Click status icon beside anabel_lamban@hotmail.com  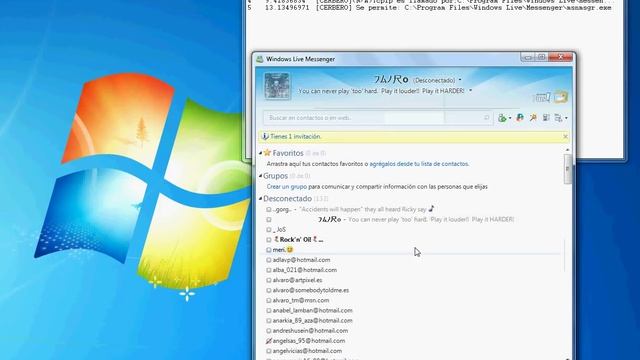[x=269, y=310]
